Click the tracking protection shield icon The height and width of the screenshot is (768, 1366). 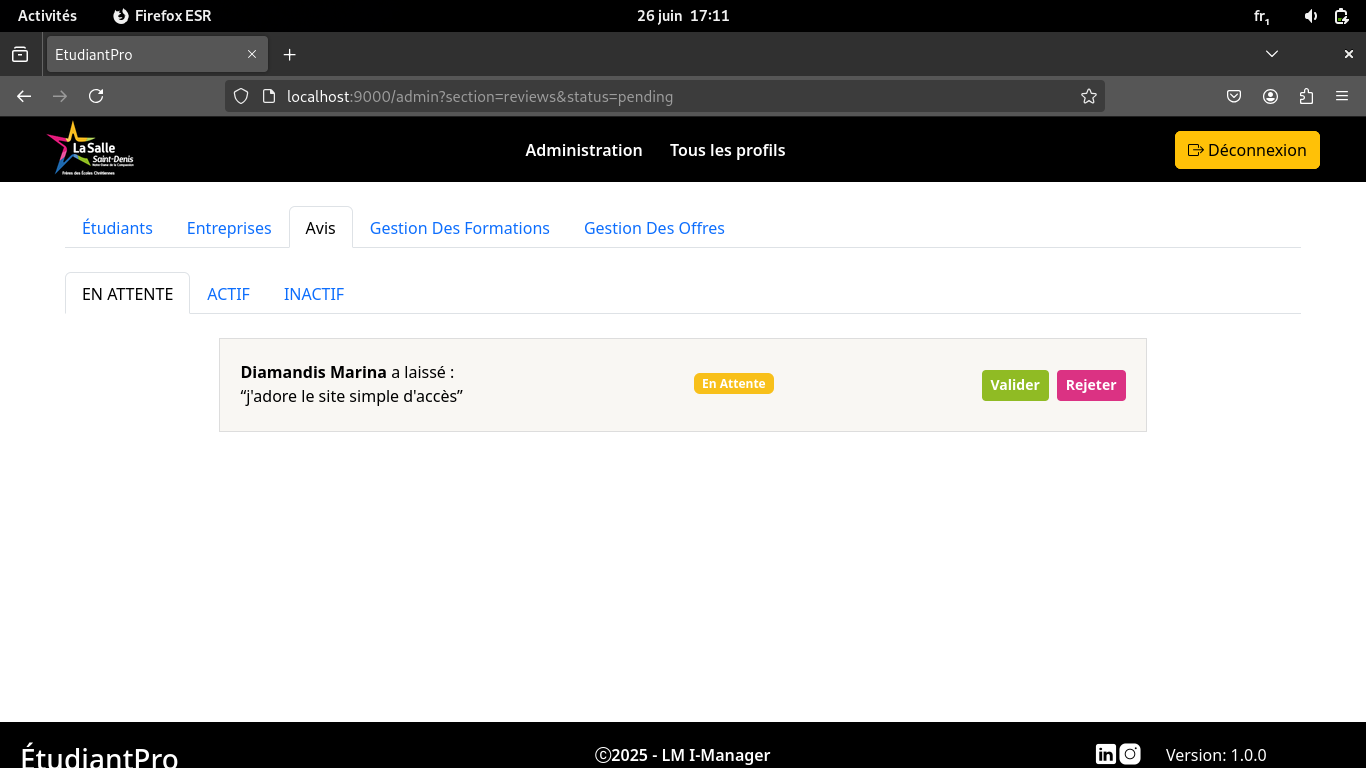tap(240, 97)
